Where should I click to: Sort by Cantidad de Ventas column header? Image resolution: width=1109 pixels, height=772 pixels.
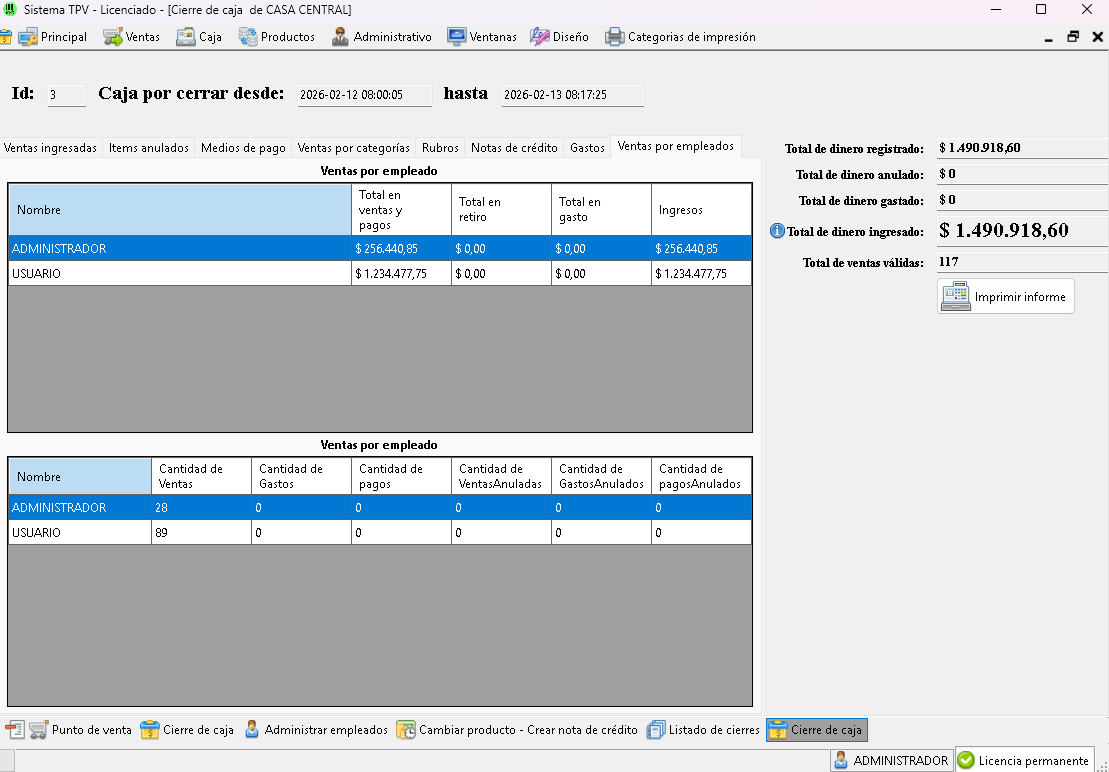coord(200,476)
